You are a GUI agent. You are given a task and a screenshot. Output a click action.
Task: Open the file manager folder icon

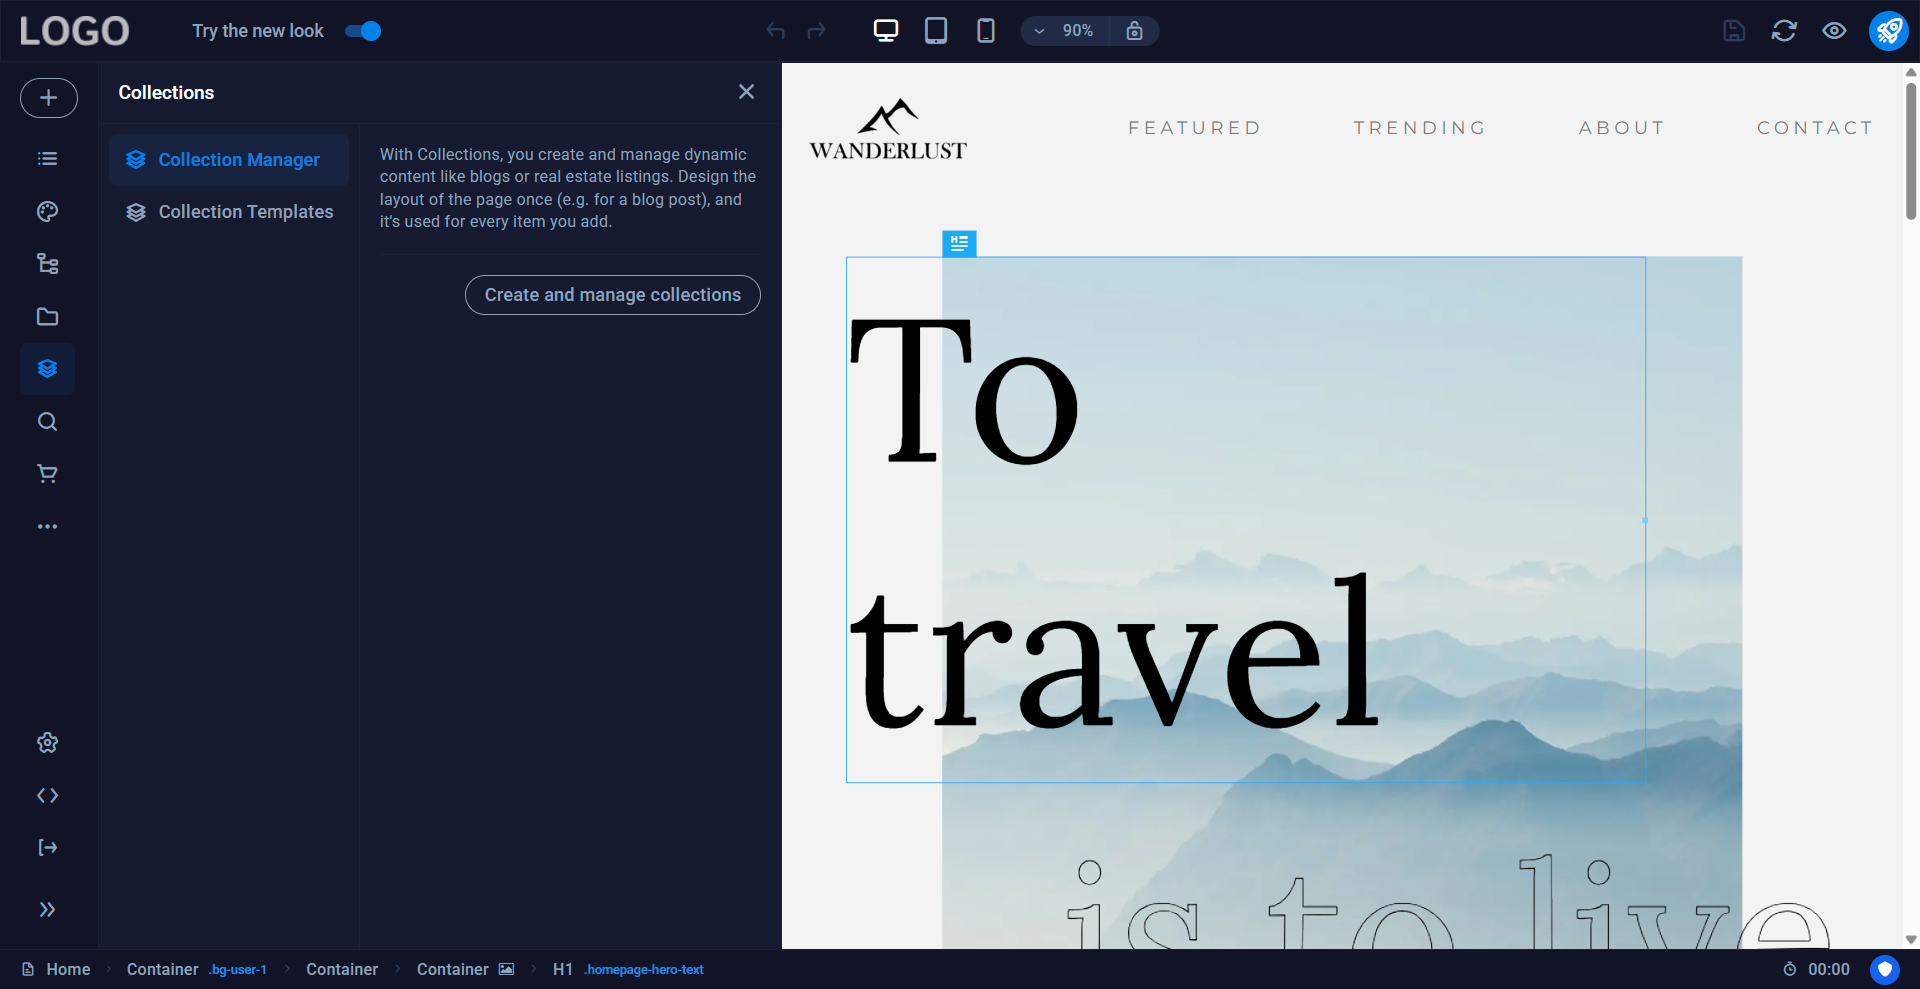(x=47, y=317)
